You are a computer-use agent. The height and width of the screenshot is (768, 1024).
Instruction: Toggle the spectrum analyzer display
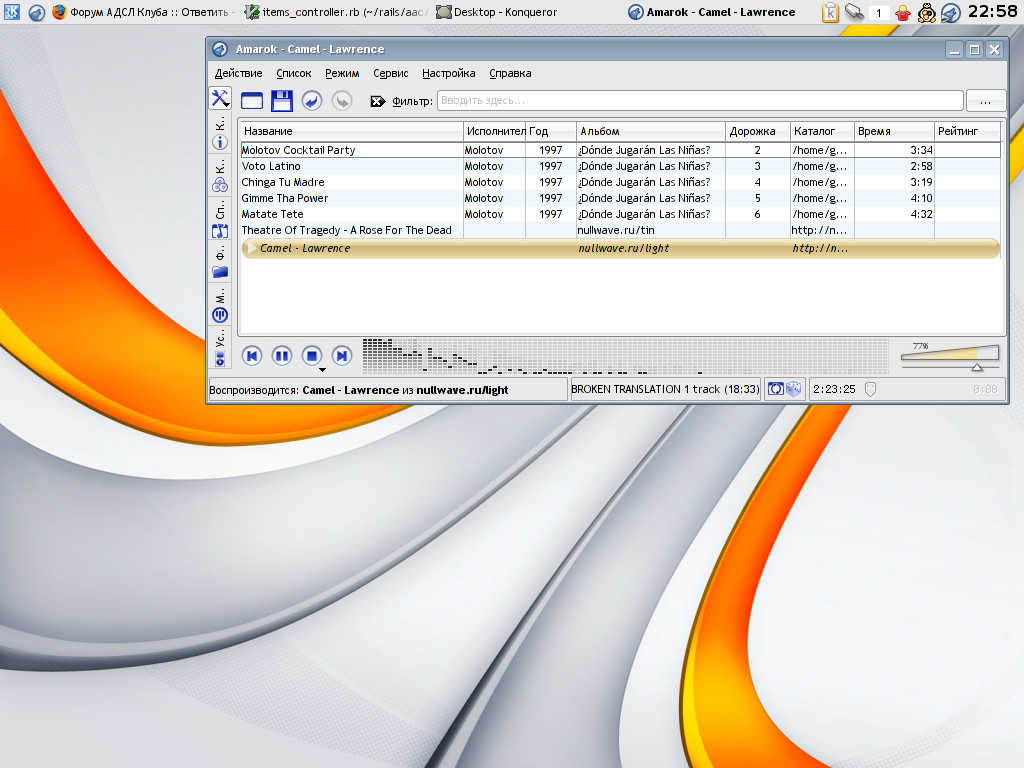pyautogui.click(x=625, y=356)
